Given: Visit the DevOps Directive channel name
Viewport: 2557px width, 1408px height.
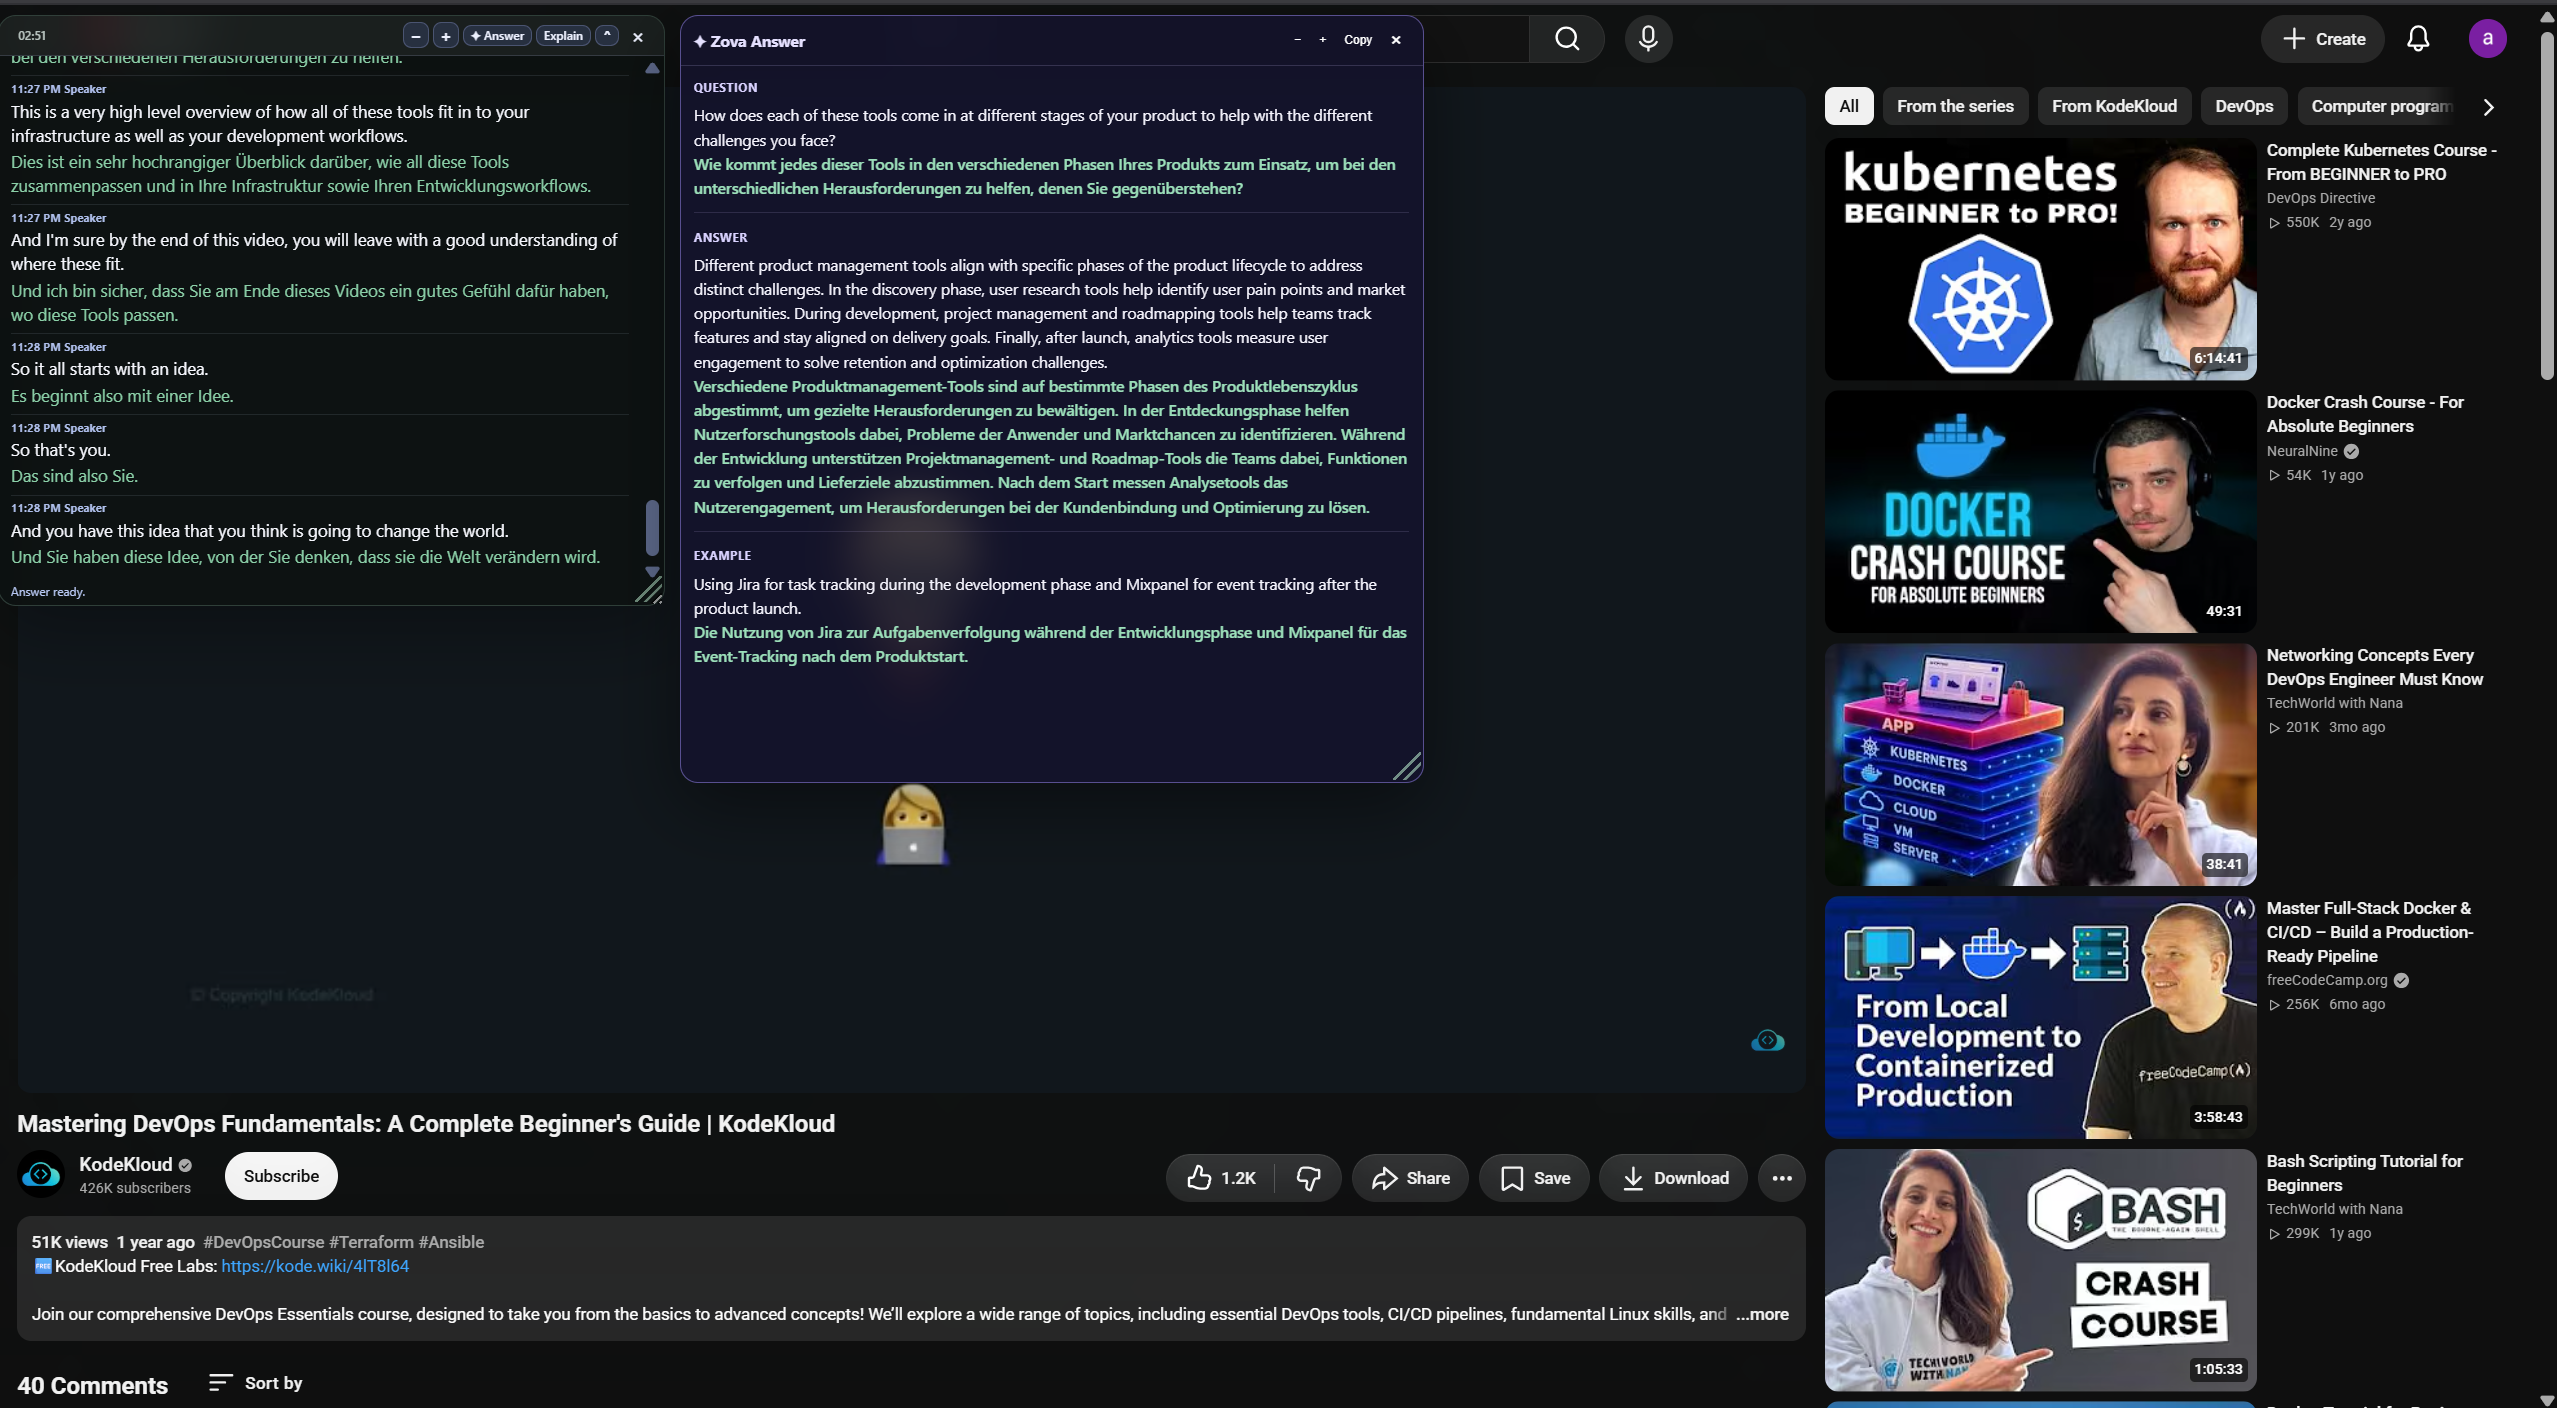Looking at the screenshot, I should (2321, 198).
